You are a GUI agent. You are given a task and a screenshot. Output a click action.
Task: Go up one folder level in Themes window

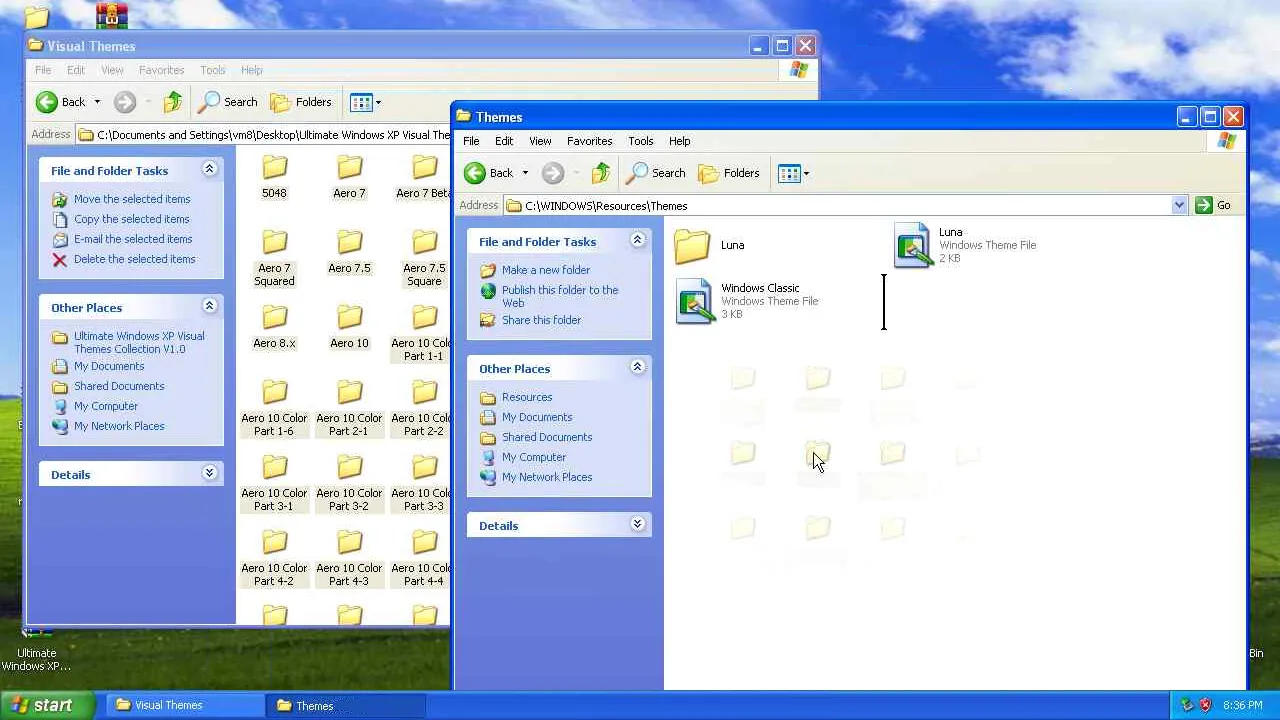(600, 173)
